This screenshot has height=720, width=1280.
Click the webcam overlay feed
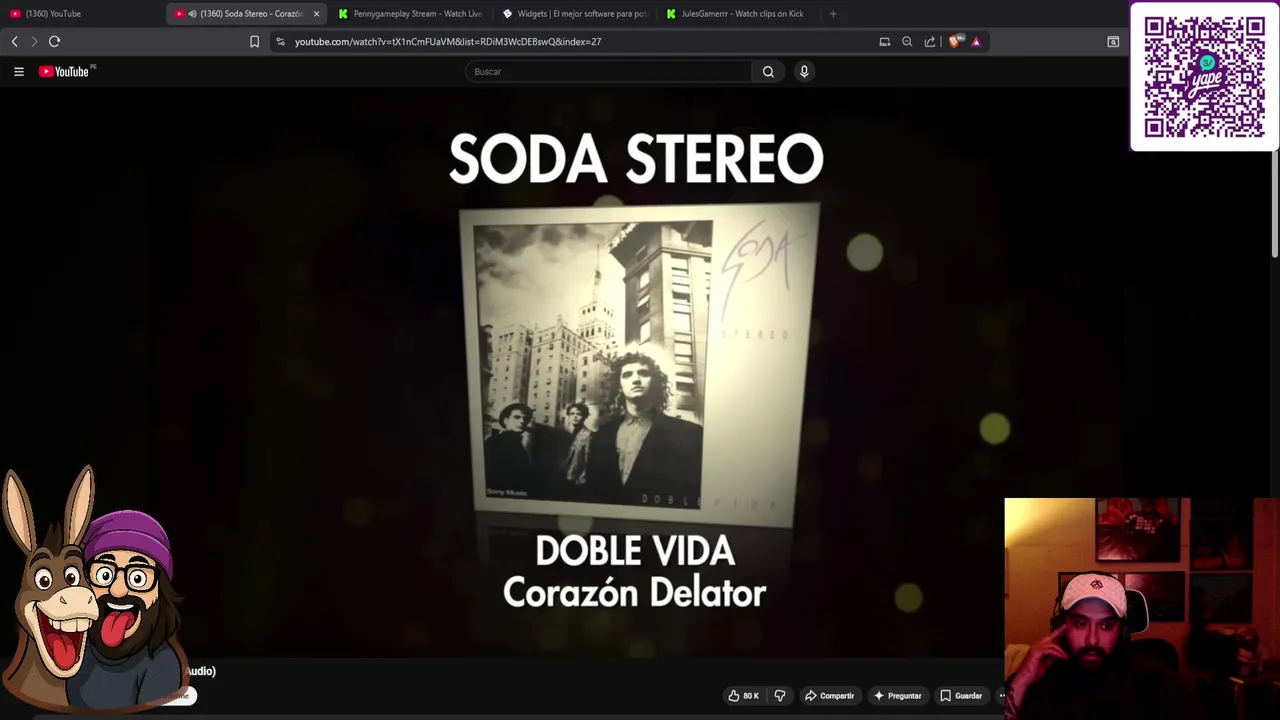pos(1142,608)
